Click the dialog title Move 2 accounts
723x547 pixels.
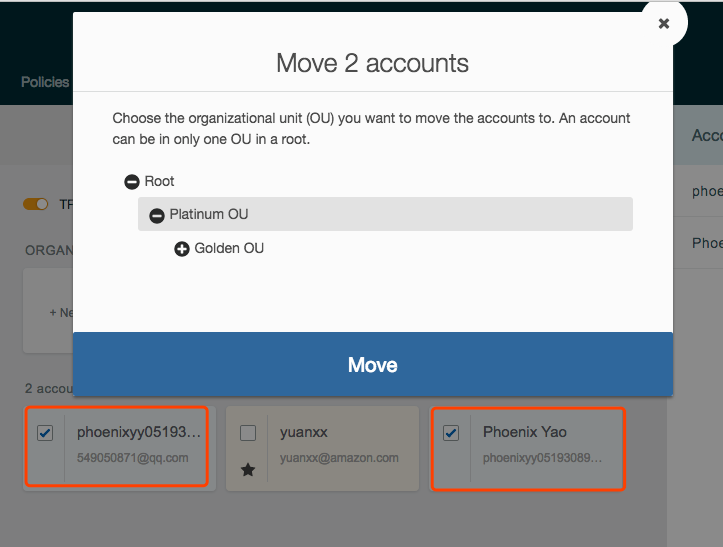[x=372, y=64]
